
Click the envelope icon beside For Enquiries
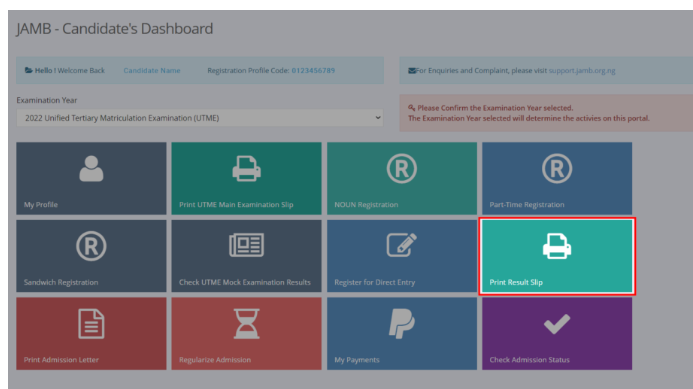[411, 70]
